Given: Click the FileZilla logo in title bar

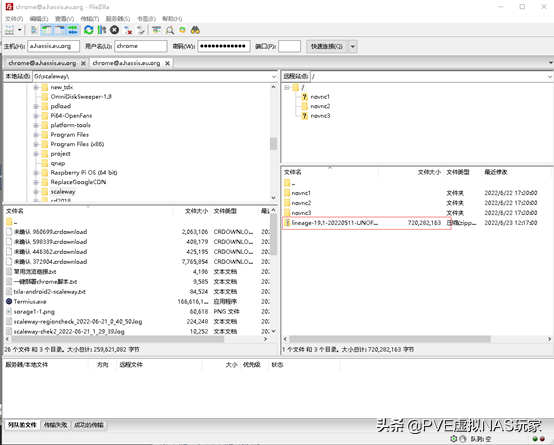Looking at the screenshot, I should (10, 7).
